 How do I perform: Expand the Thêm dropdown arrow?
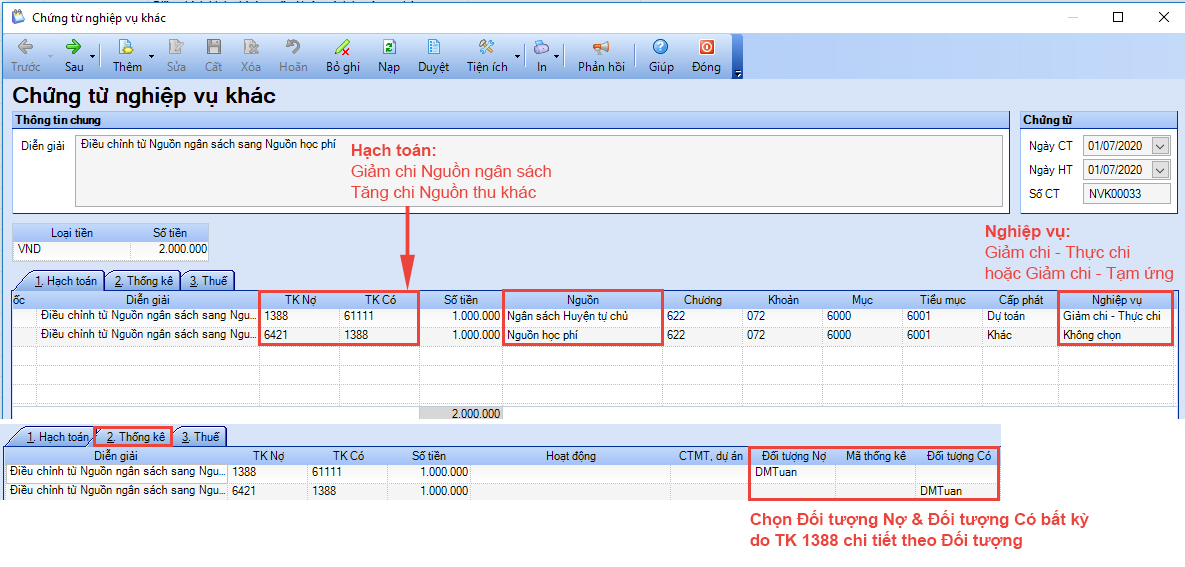pos(151,56)
